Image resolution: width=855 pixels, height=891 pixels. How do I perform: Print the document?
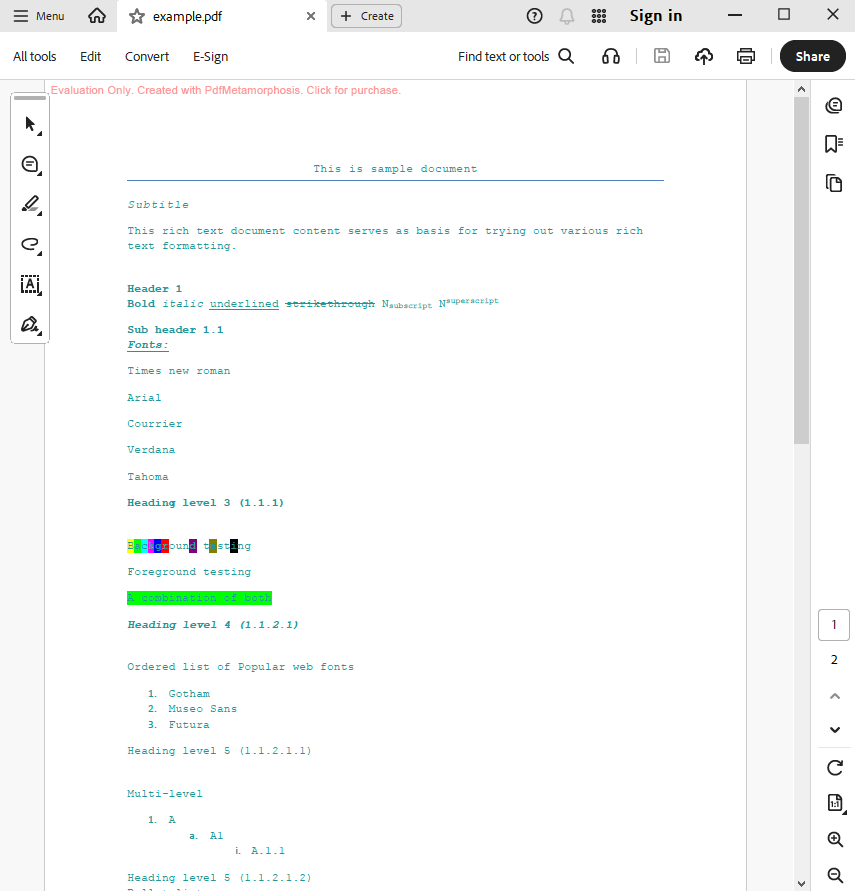pos(745,56)
